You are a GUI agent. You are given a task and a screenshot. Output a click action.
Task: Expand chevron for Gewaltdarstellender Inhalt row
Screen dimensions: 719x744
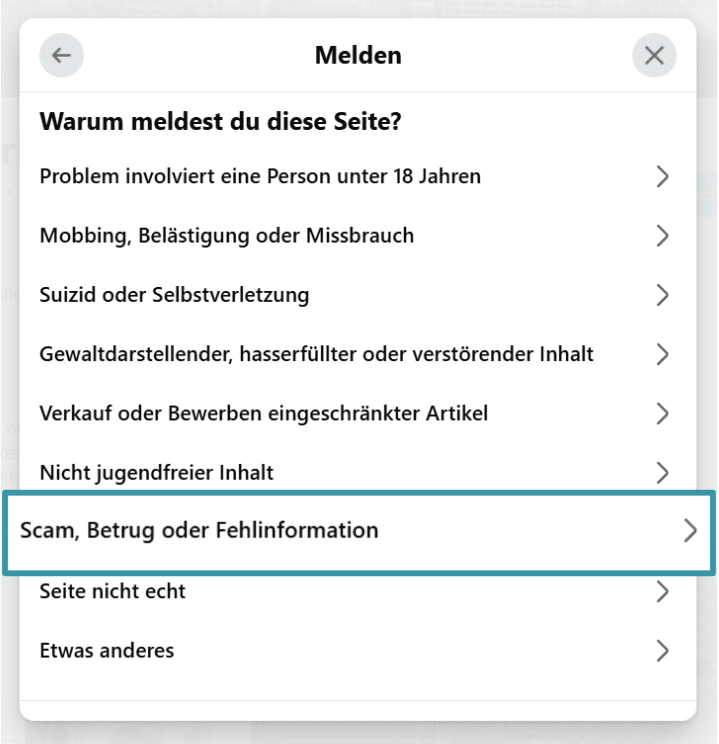(661, 353)
